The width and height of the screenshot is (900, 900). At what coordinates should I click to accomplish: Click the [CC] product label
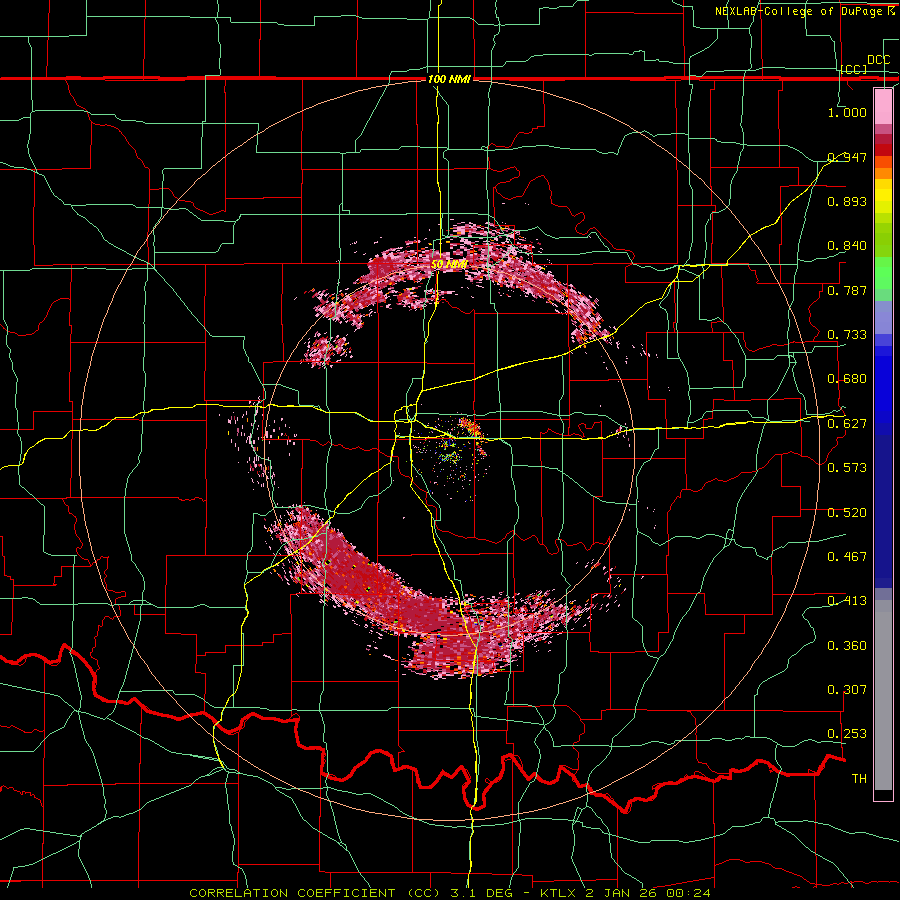pos(853,69)
